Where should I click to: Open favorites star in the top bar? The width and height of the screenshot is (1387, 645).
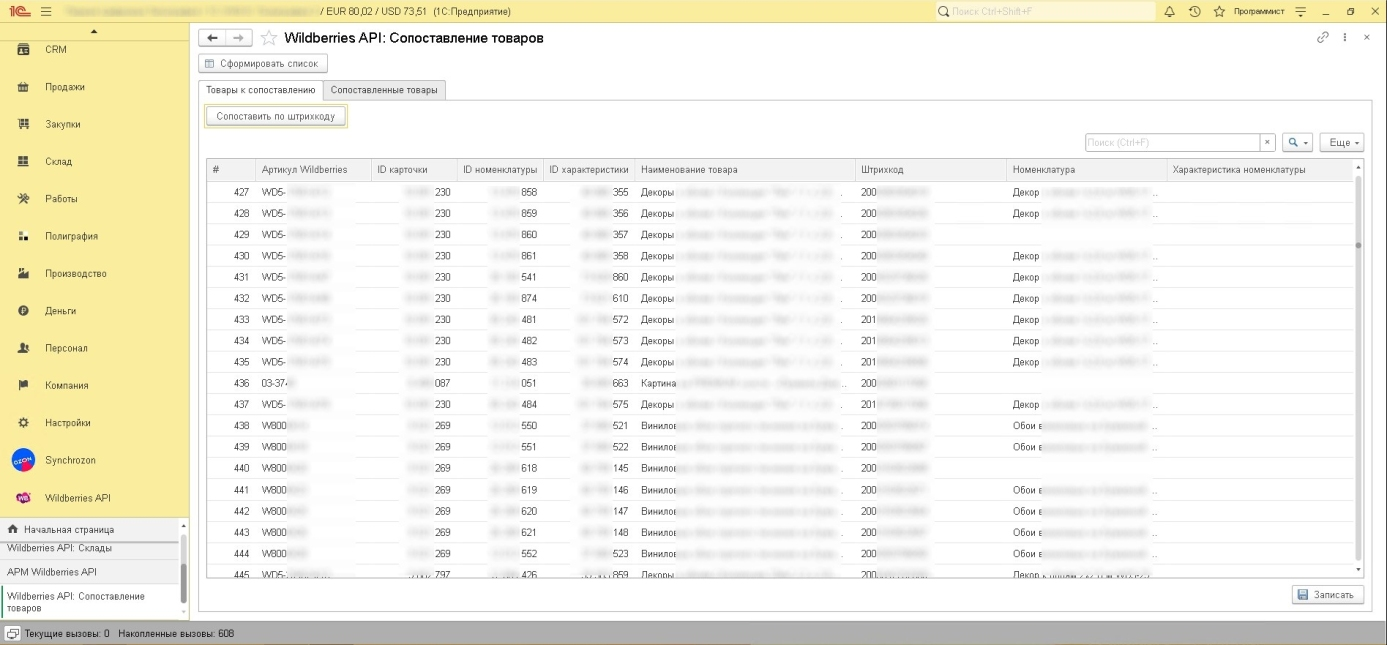1219,11
